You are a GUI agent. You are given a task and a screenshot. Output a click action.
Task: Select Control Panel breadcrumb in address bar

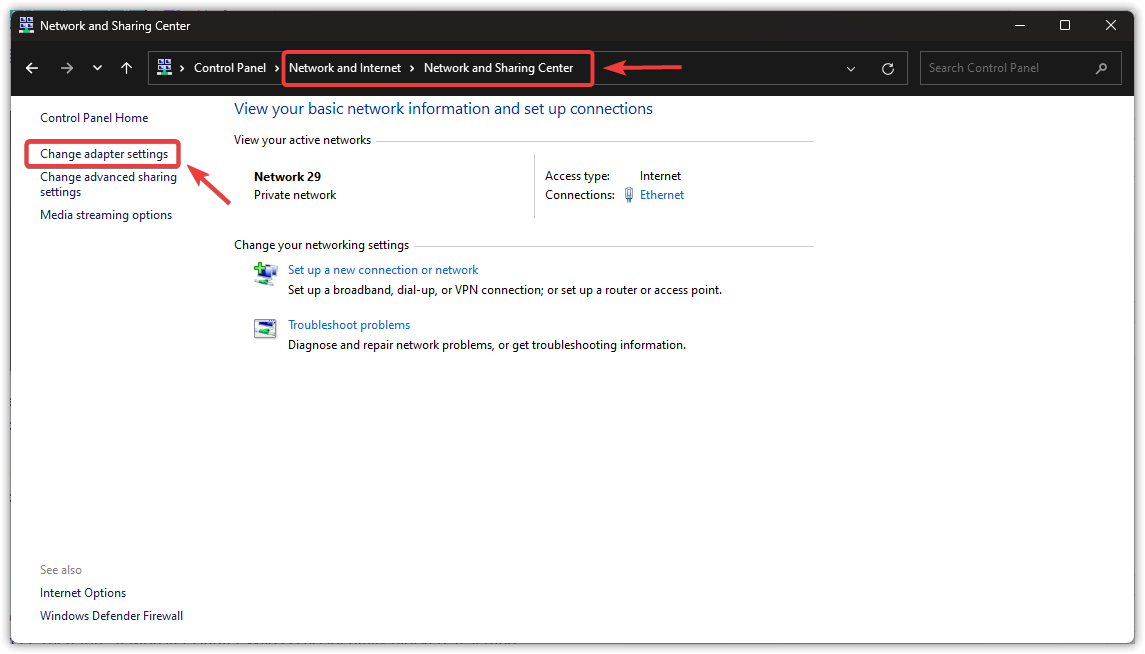(x=230, y=68)
